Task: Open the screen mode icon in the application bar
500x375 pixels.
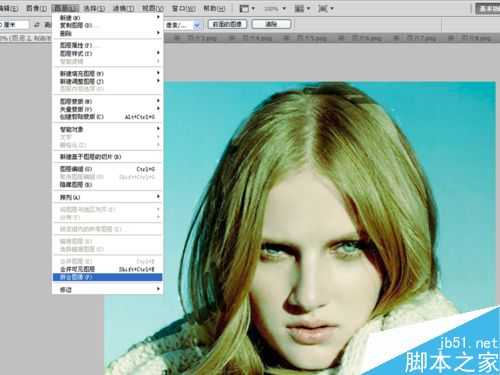Action: coord(326,8)
